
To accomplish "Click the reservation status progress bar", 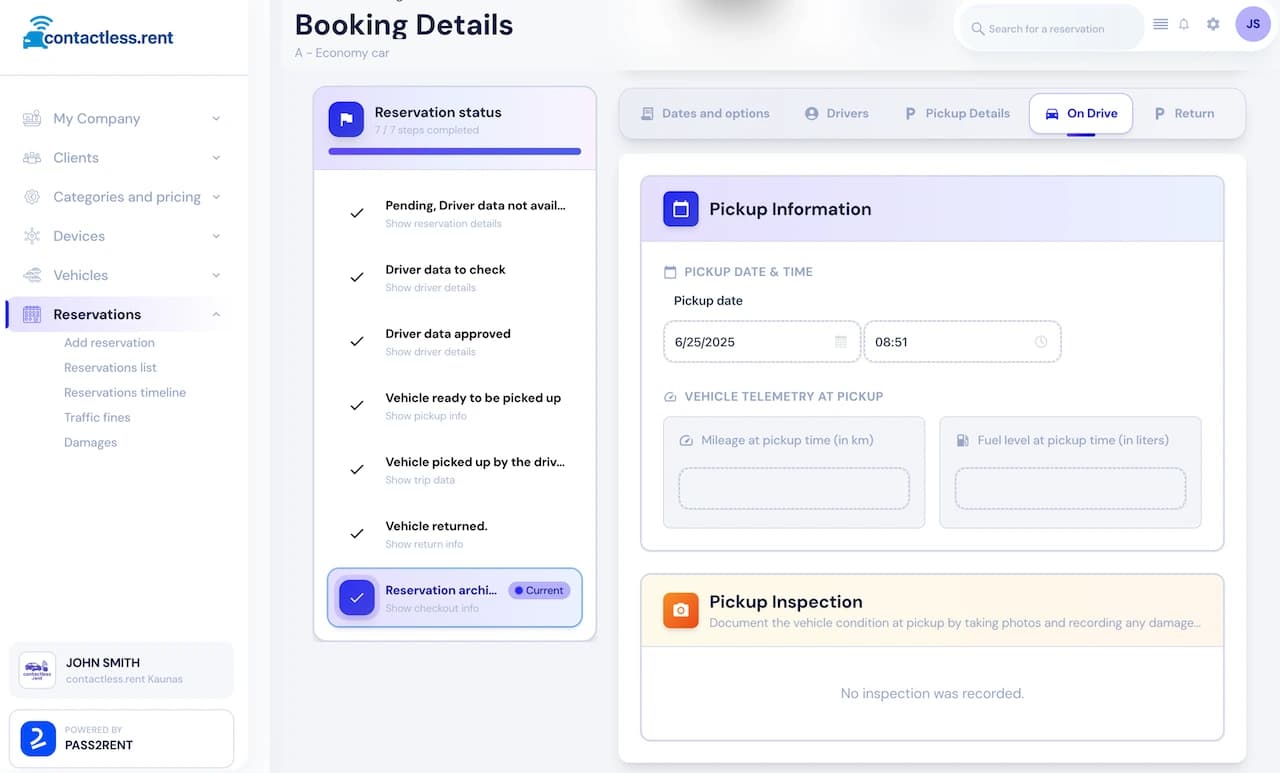I will pos(455,152).
